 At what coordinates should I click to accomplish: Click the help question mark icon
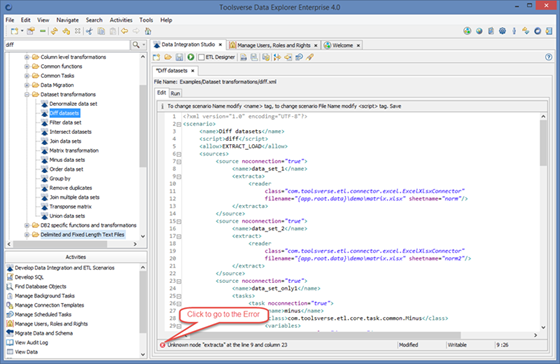point(549,57)
